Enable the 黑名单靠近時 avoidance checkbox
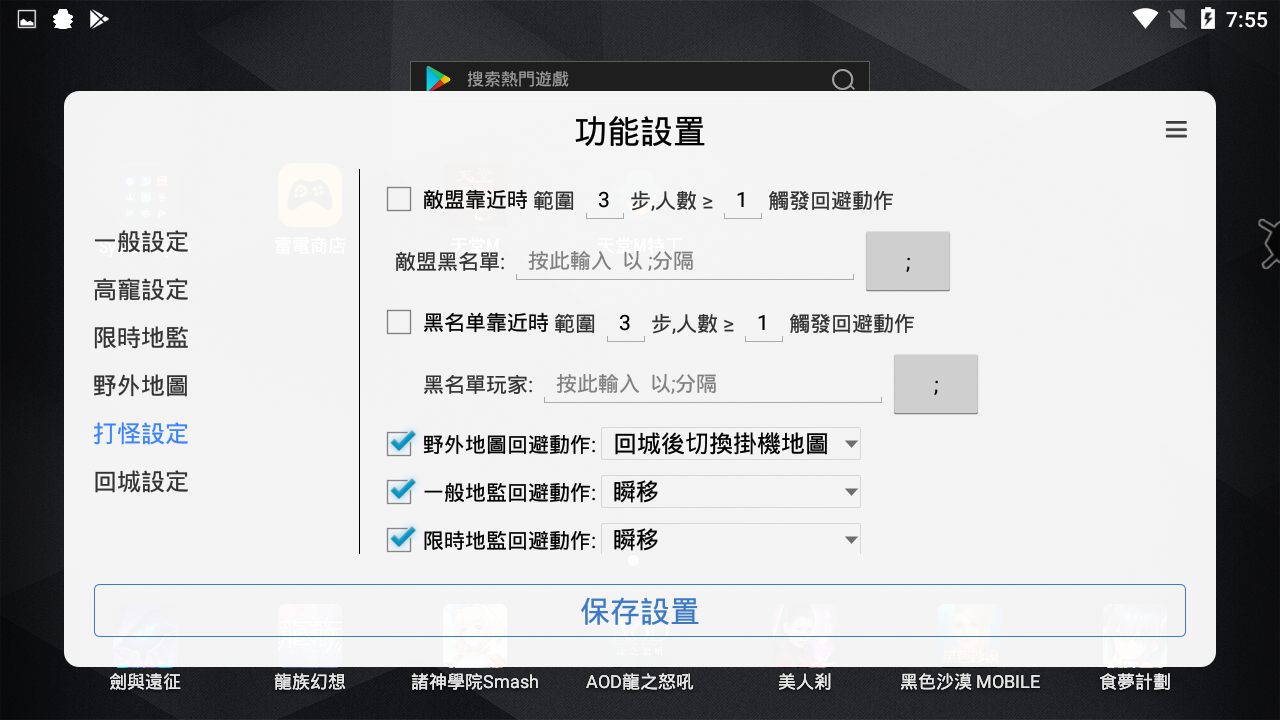The image size is (1280, 720). (x=398, y=322)
